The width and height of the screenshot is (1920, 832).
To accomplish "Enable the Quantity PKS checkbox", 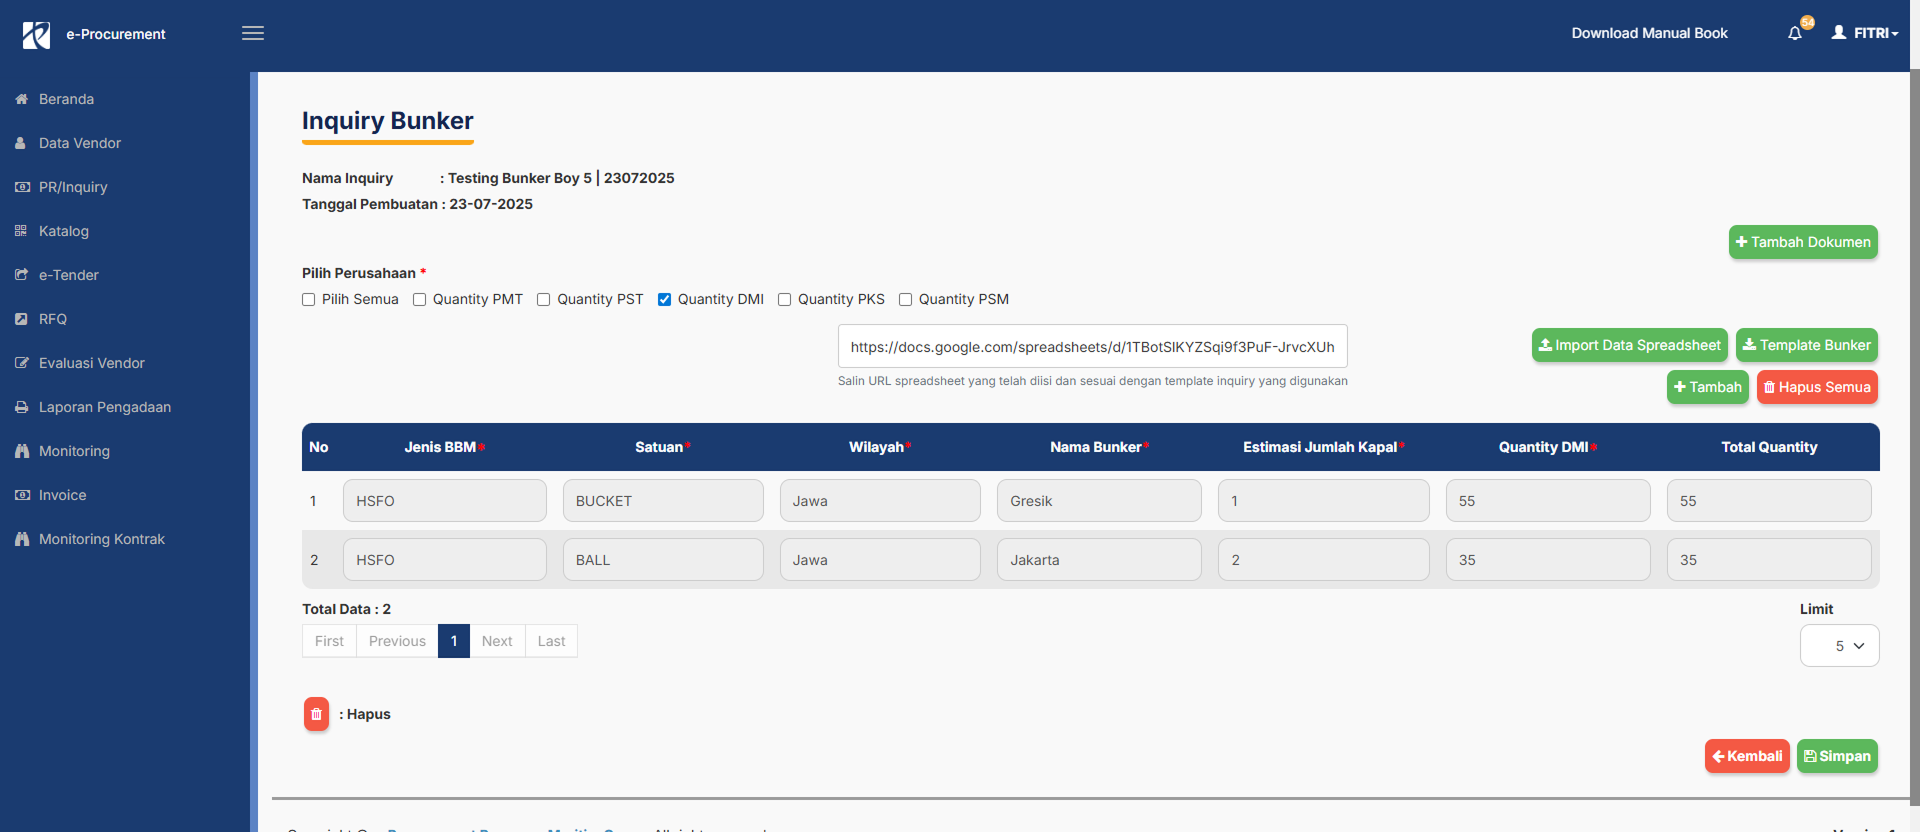I will 785,299.
